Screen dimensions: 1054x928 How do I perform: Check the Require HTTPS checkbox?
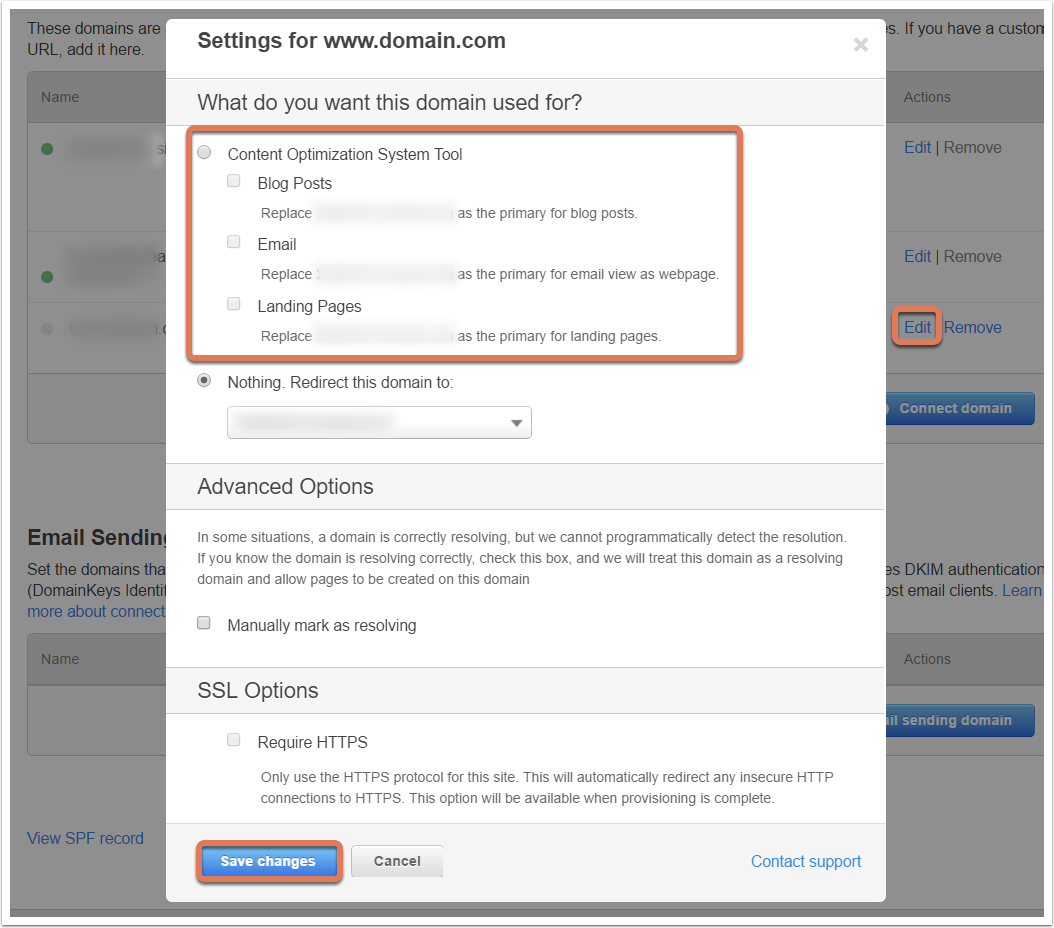(x=234, y=740)
